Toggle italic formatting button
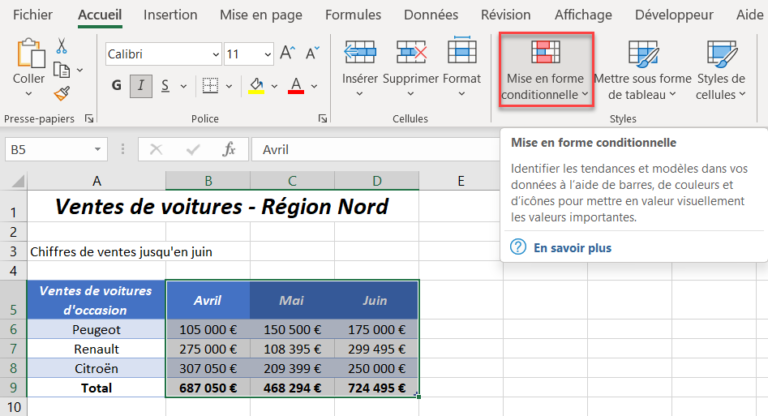The image size is (768, 416). 142,85
